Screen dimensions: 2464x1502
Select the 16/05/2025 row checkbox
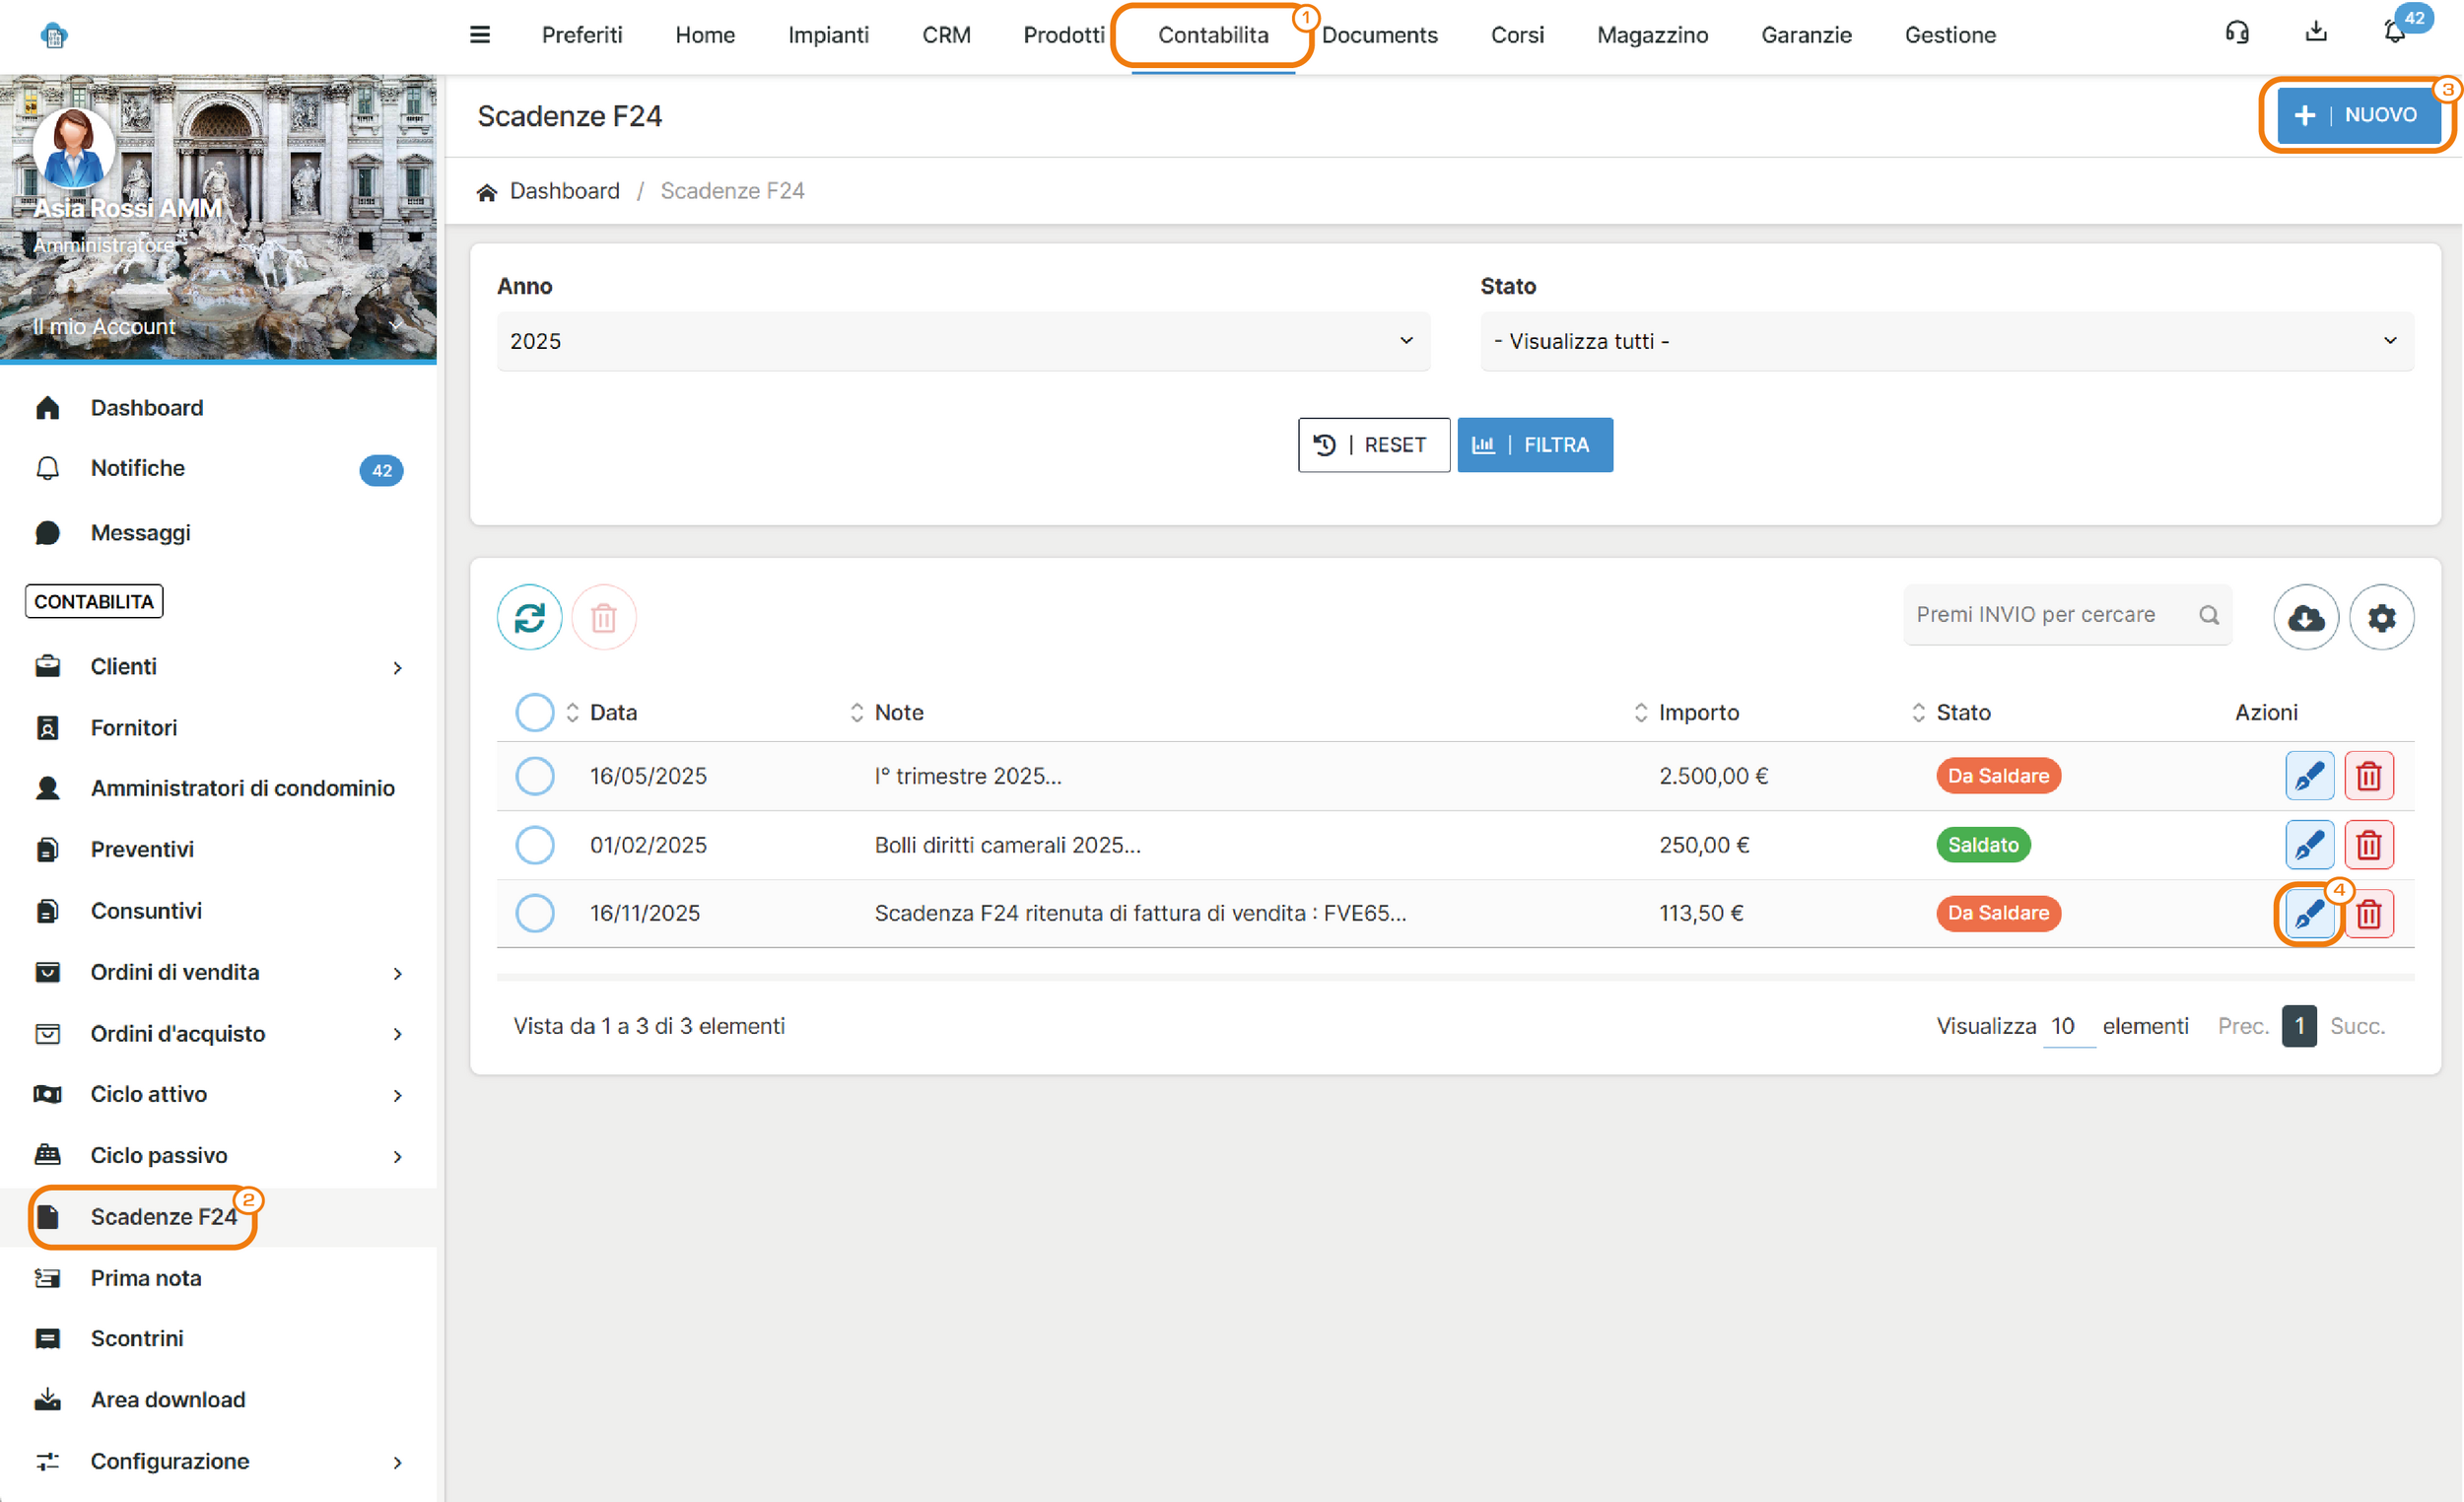click(534, 775)
